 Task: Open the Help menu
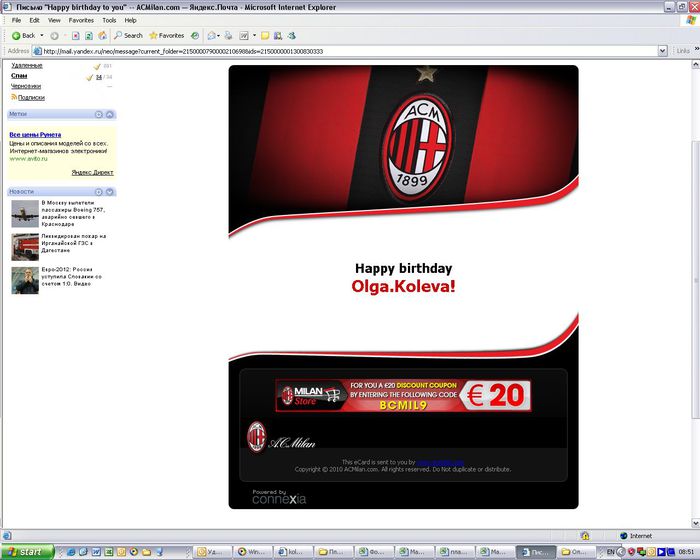click(130, 21)
